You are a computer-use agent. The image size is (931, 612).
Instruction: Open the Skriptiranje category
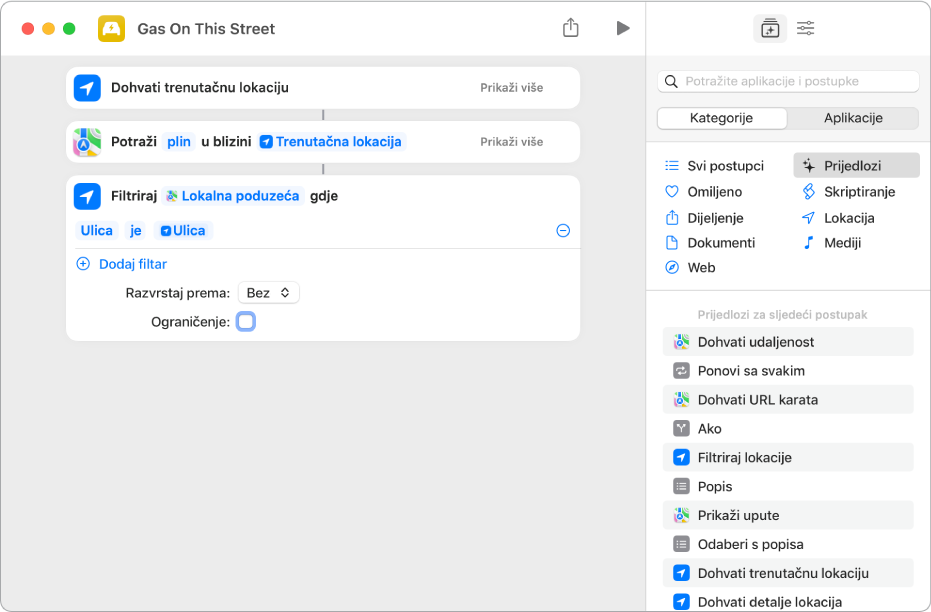tap(859, 192)
